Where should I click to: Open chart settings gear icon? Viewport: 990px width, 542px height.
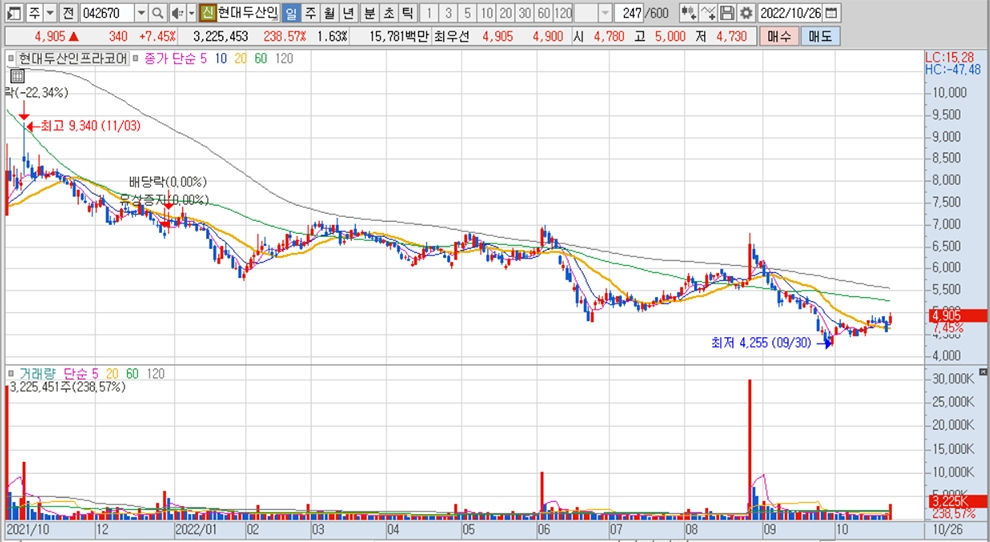(x=746, y=13)
